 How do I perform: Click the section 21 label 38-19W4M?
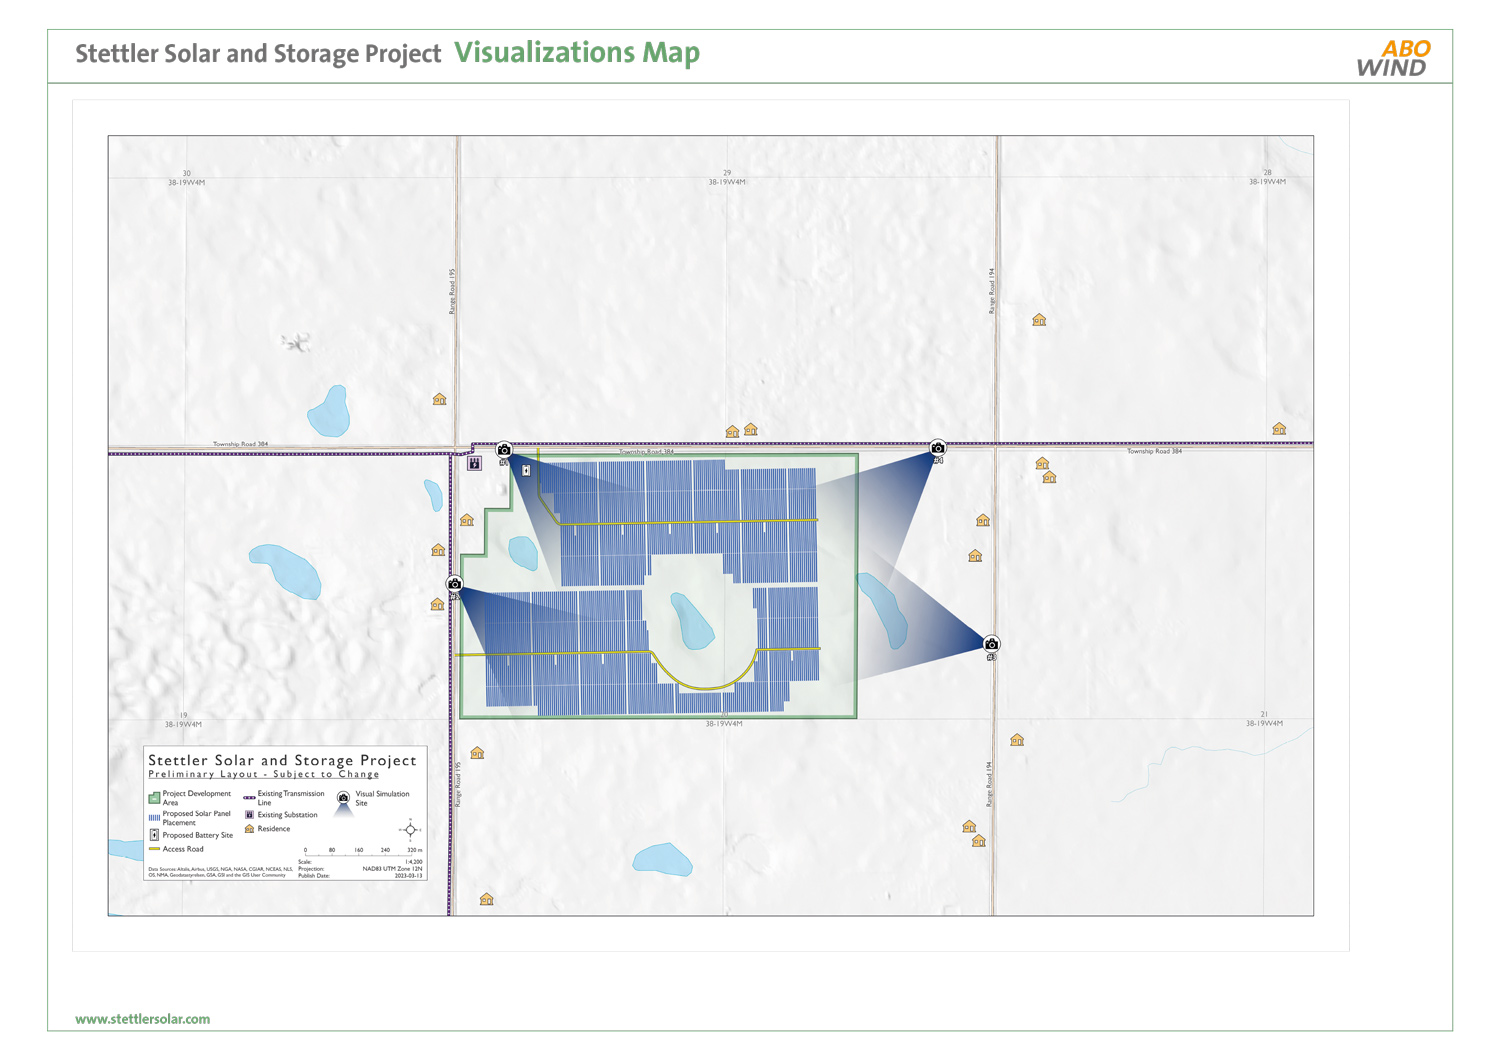pyautogui.click(x=1264, y=723)
